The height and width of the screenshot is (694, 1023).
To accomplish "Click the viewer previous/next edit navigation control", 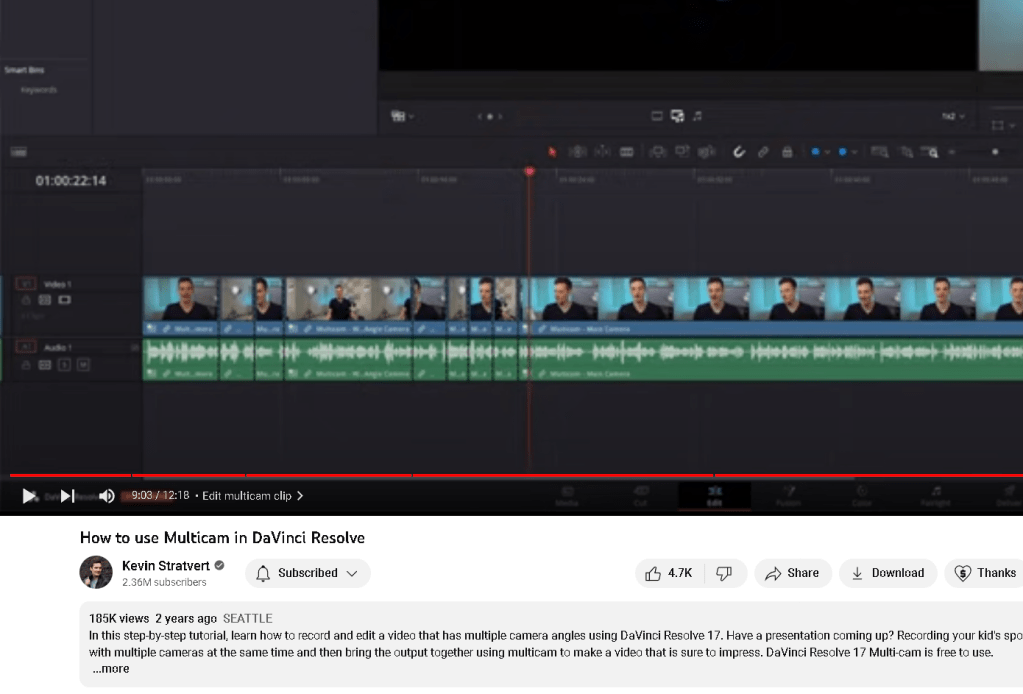I will click(x=489, y=117).
